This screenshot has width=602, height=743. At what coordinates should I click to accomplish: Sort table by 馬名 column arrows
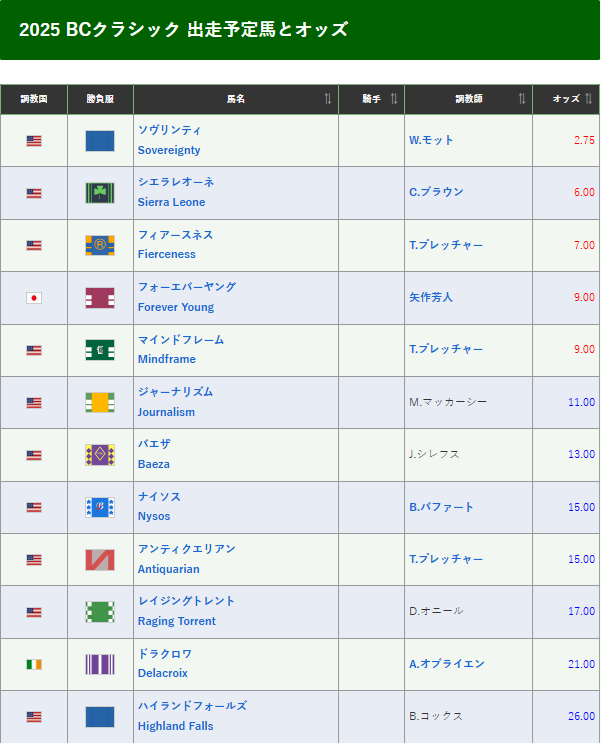coord(328,99)
